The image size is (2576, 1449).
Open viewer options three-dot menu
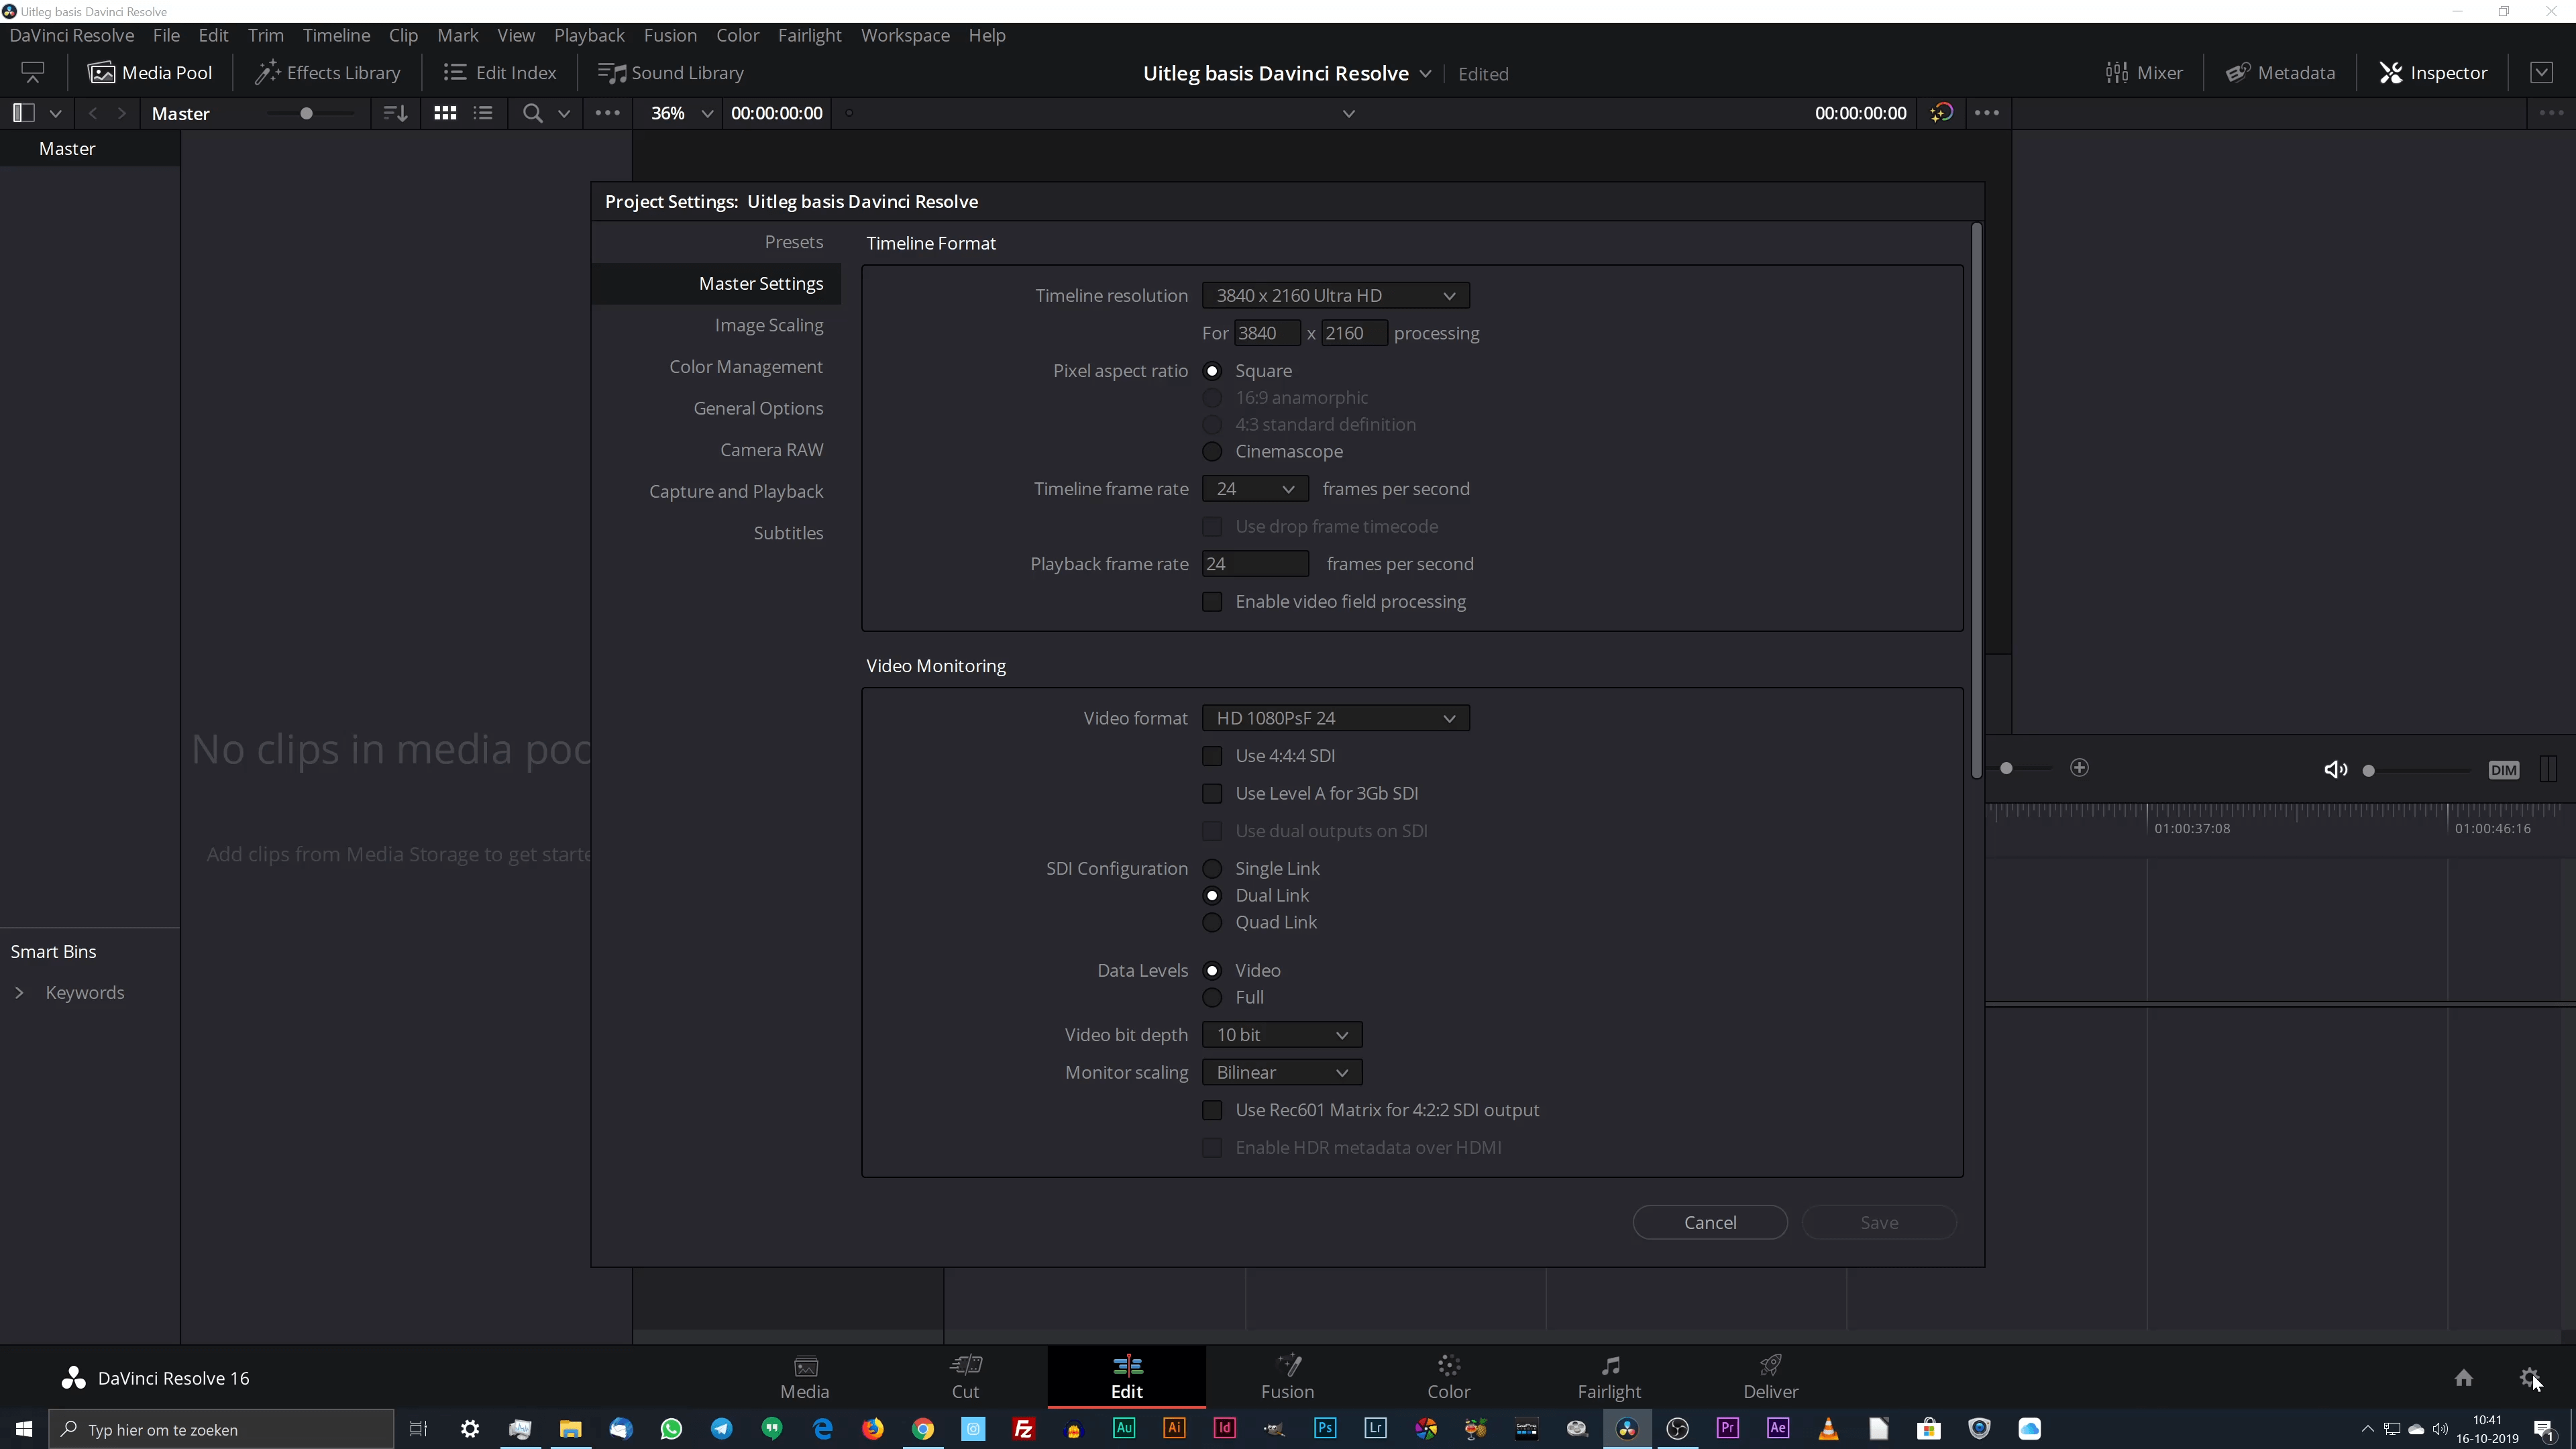point(1987,113)
